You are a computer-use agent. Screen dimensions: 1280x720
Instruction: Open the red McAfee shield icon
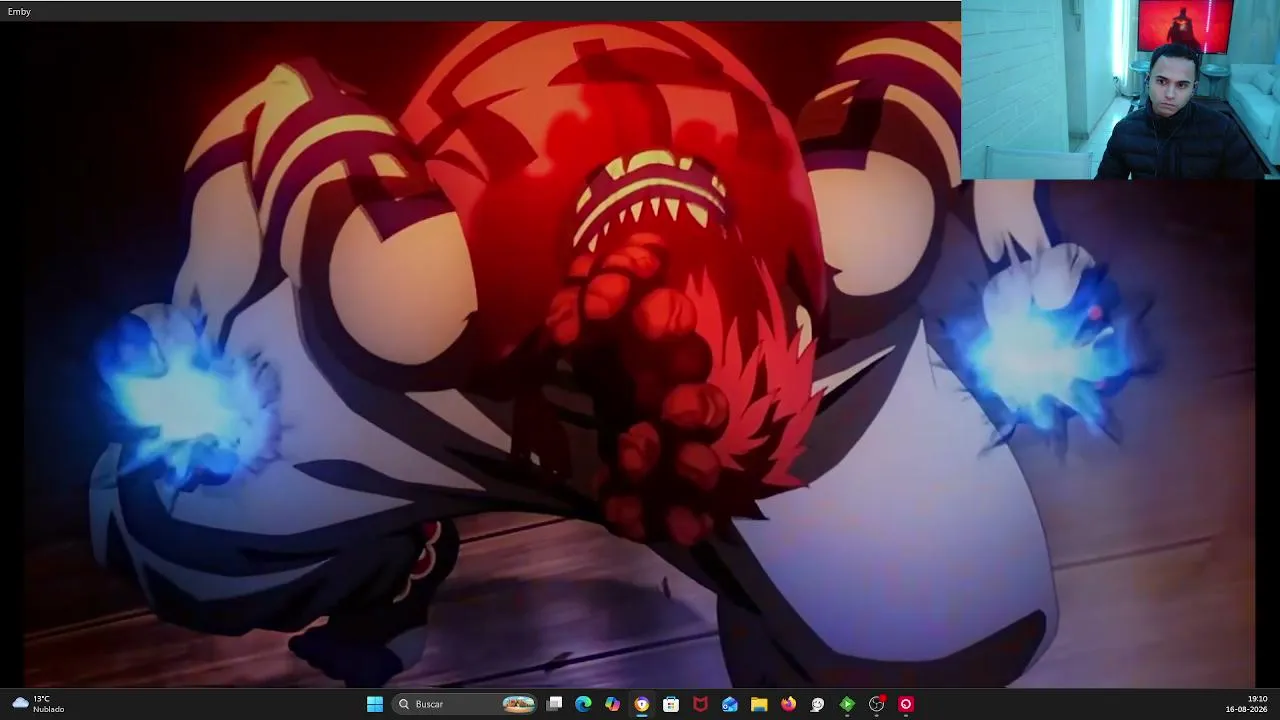[x=701, y=704]
